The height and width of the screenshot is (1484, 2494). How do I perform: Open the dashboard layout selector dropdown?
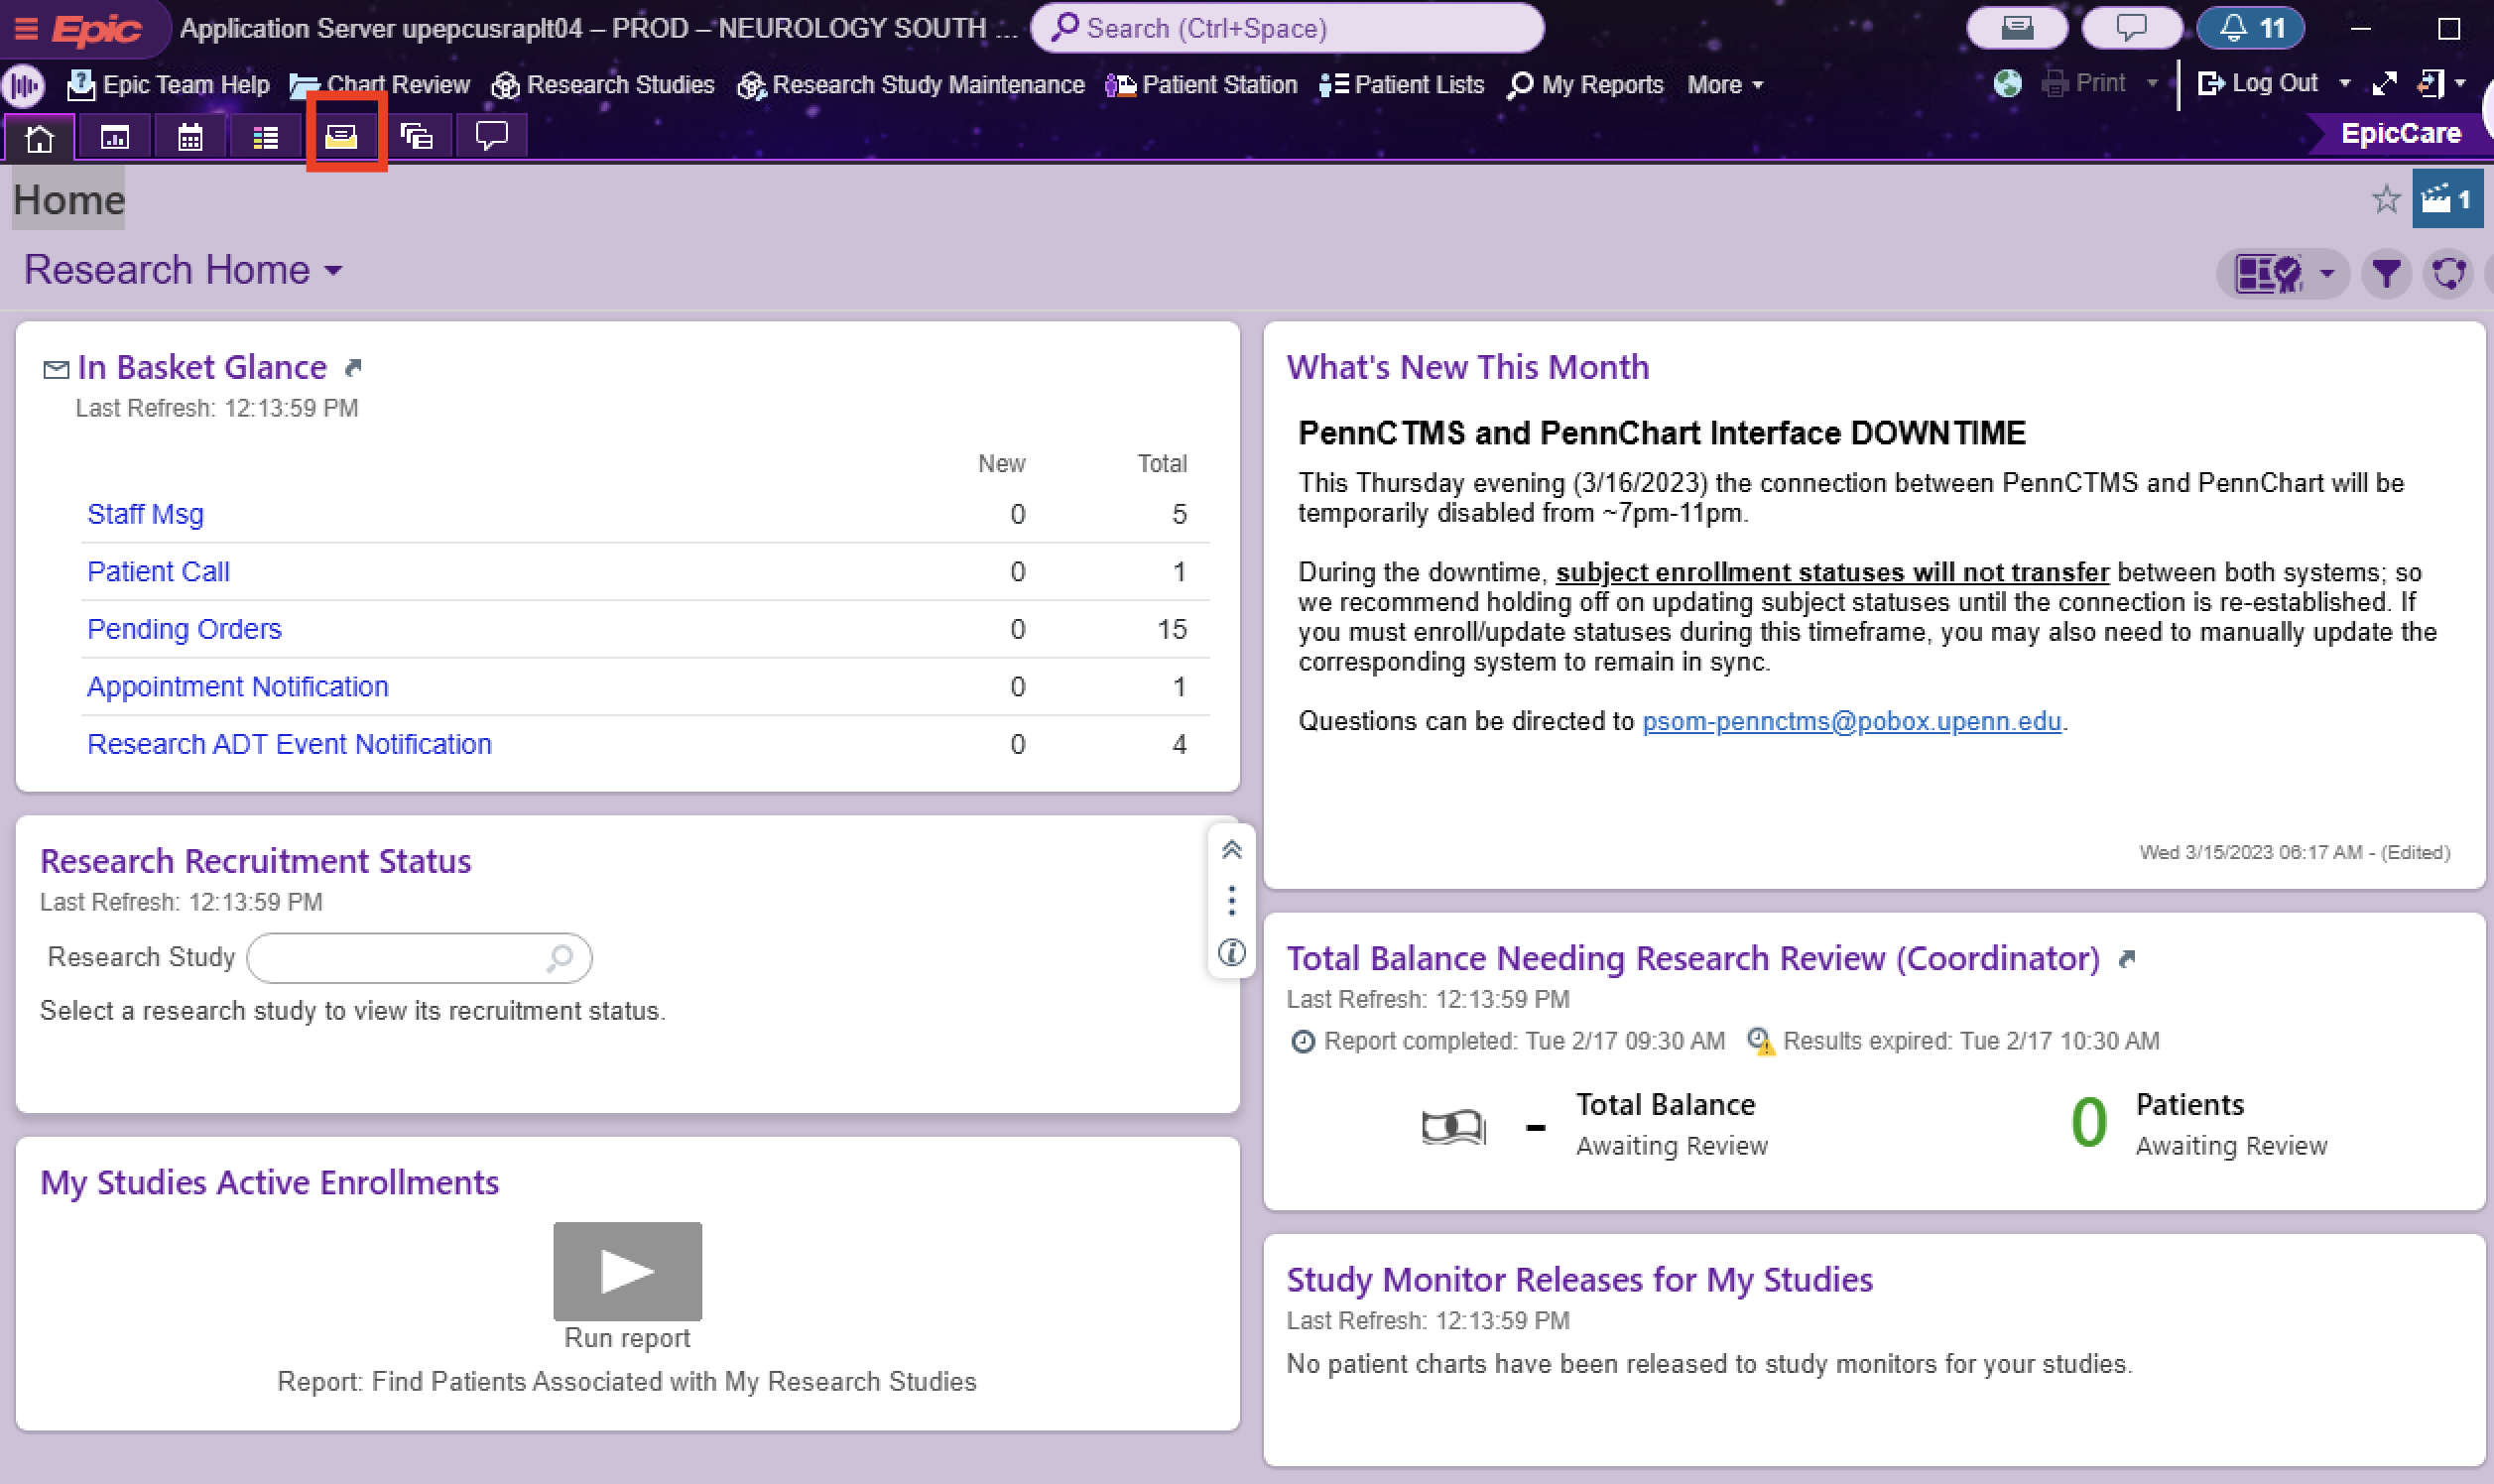(2284, 272)
